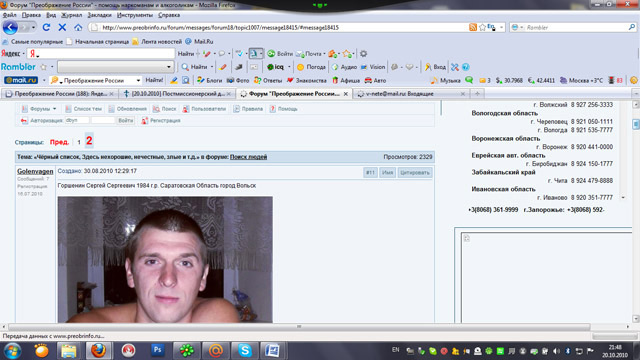Open Photoshop from the taskbar
The width and height of the screenshot is (640, 360).
pos(158,351)
